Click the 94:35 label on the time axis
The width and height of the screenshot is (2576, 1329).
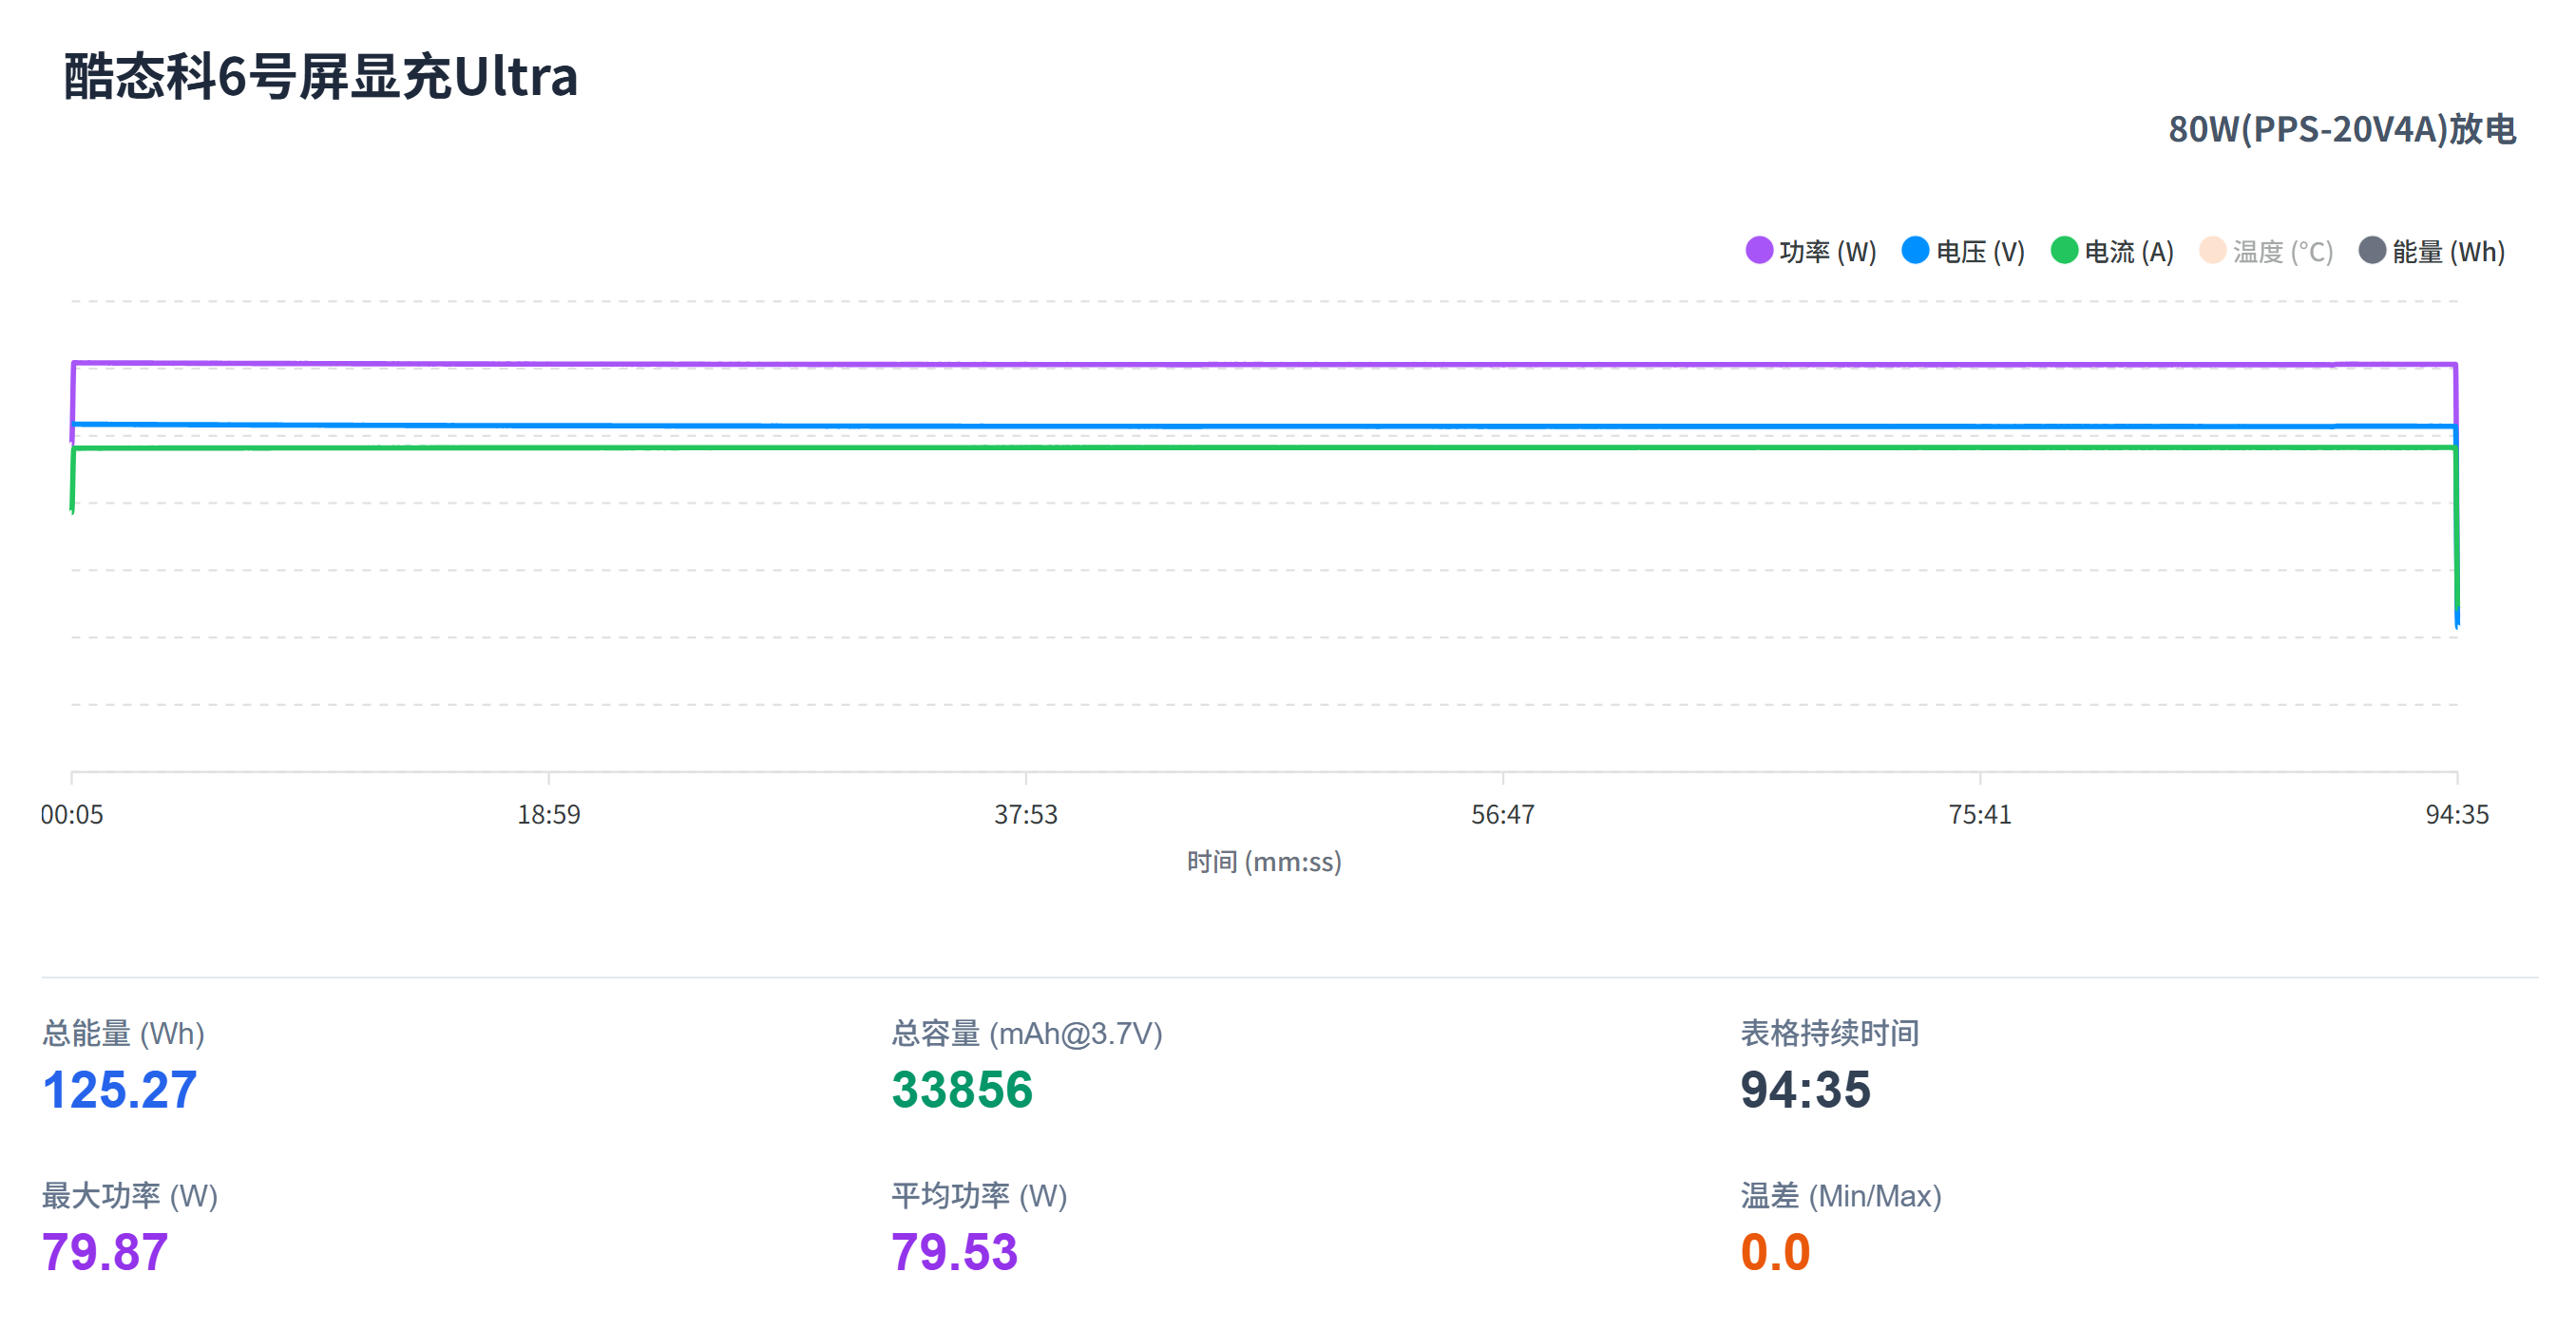(x=2457, y=815)
